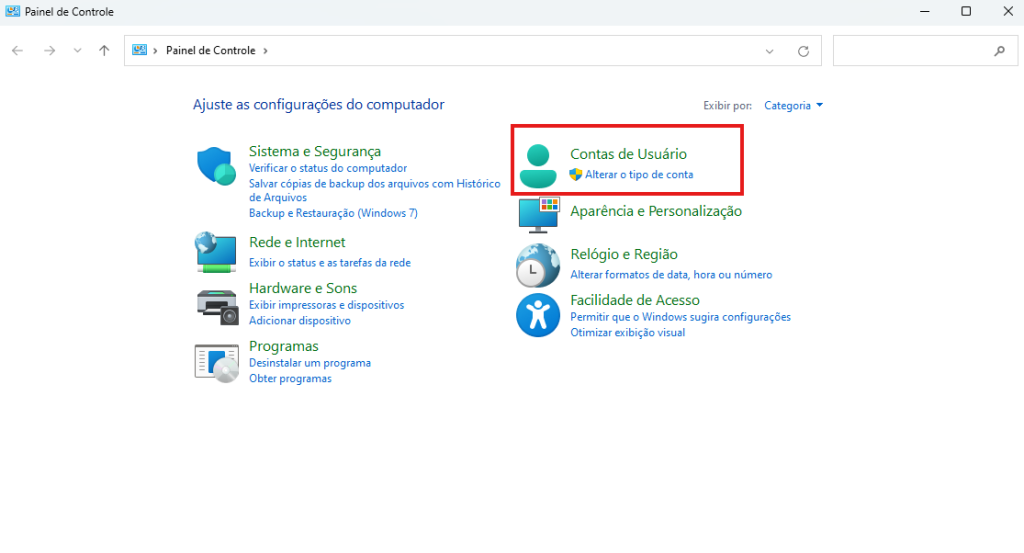
Task: Open the Sistema e Segurança shield icon
Action: point(216,166)
